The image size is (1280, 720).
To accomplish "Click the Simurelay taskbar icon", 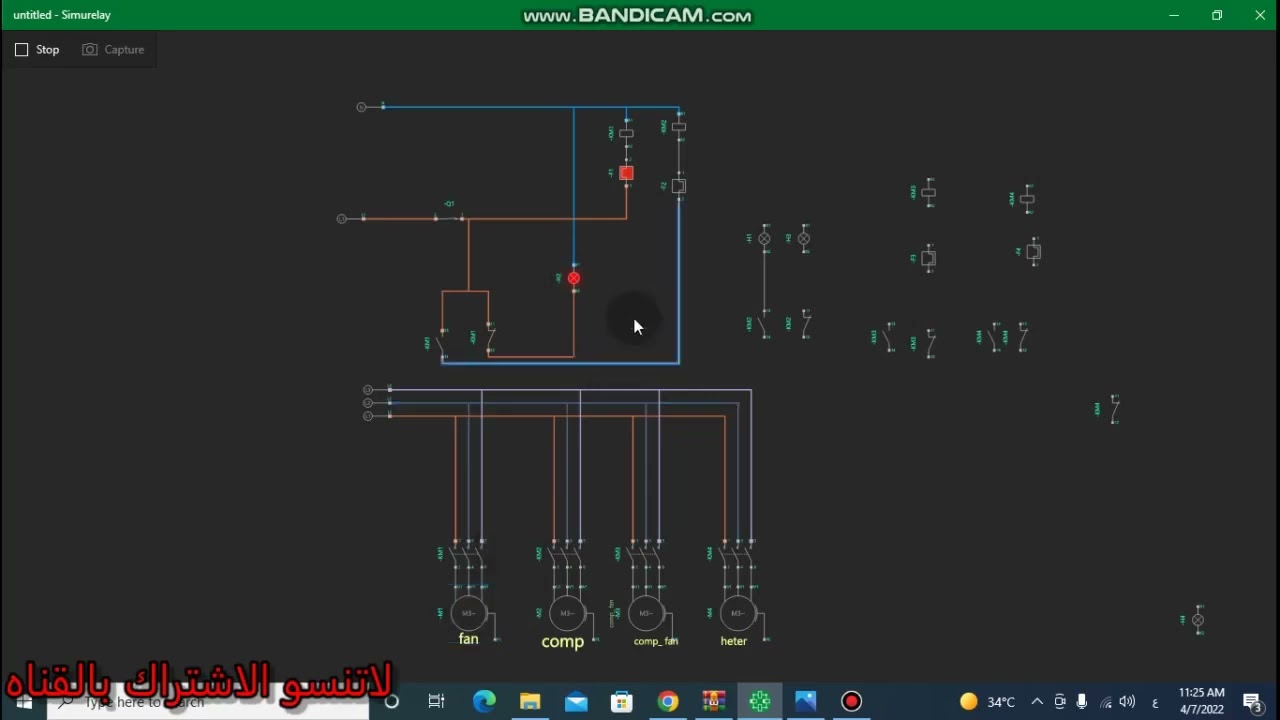I will click(x=760, y=701).
